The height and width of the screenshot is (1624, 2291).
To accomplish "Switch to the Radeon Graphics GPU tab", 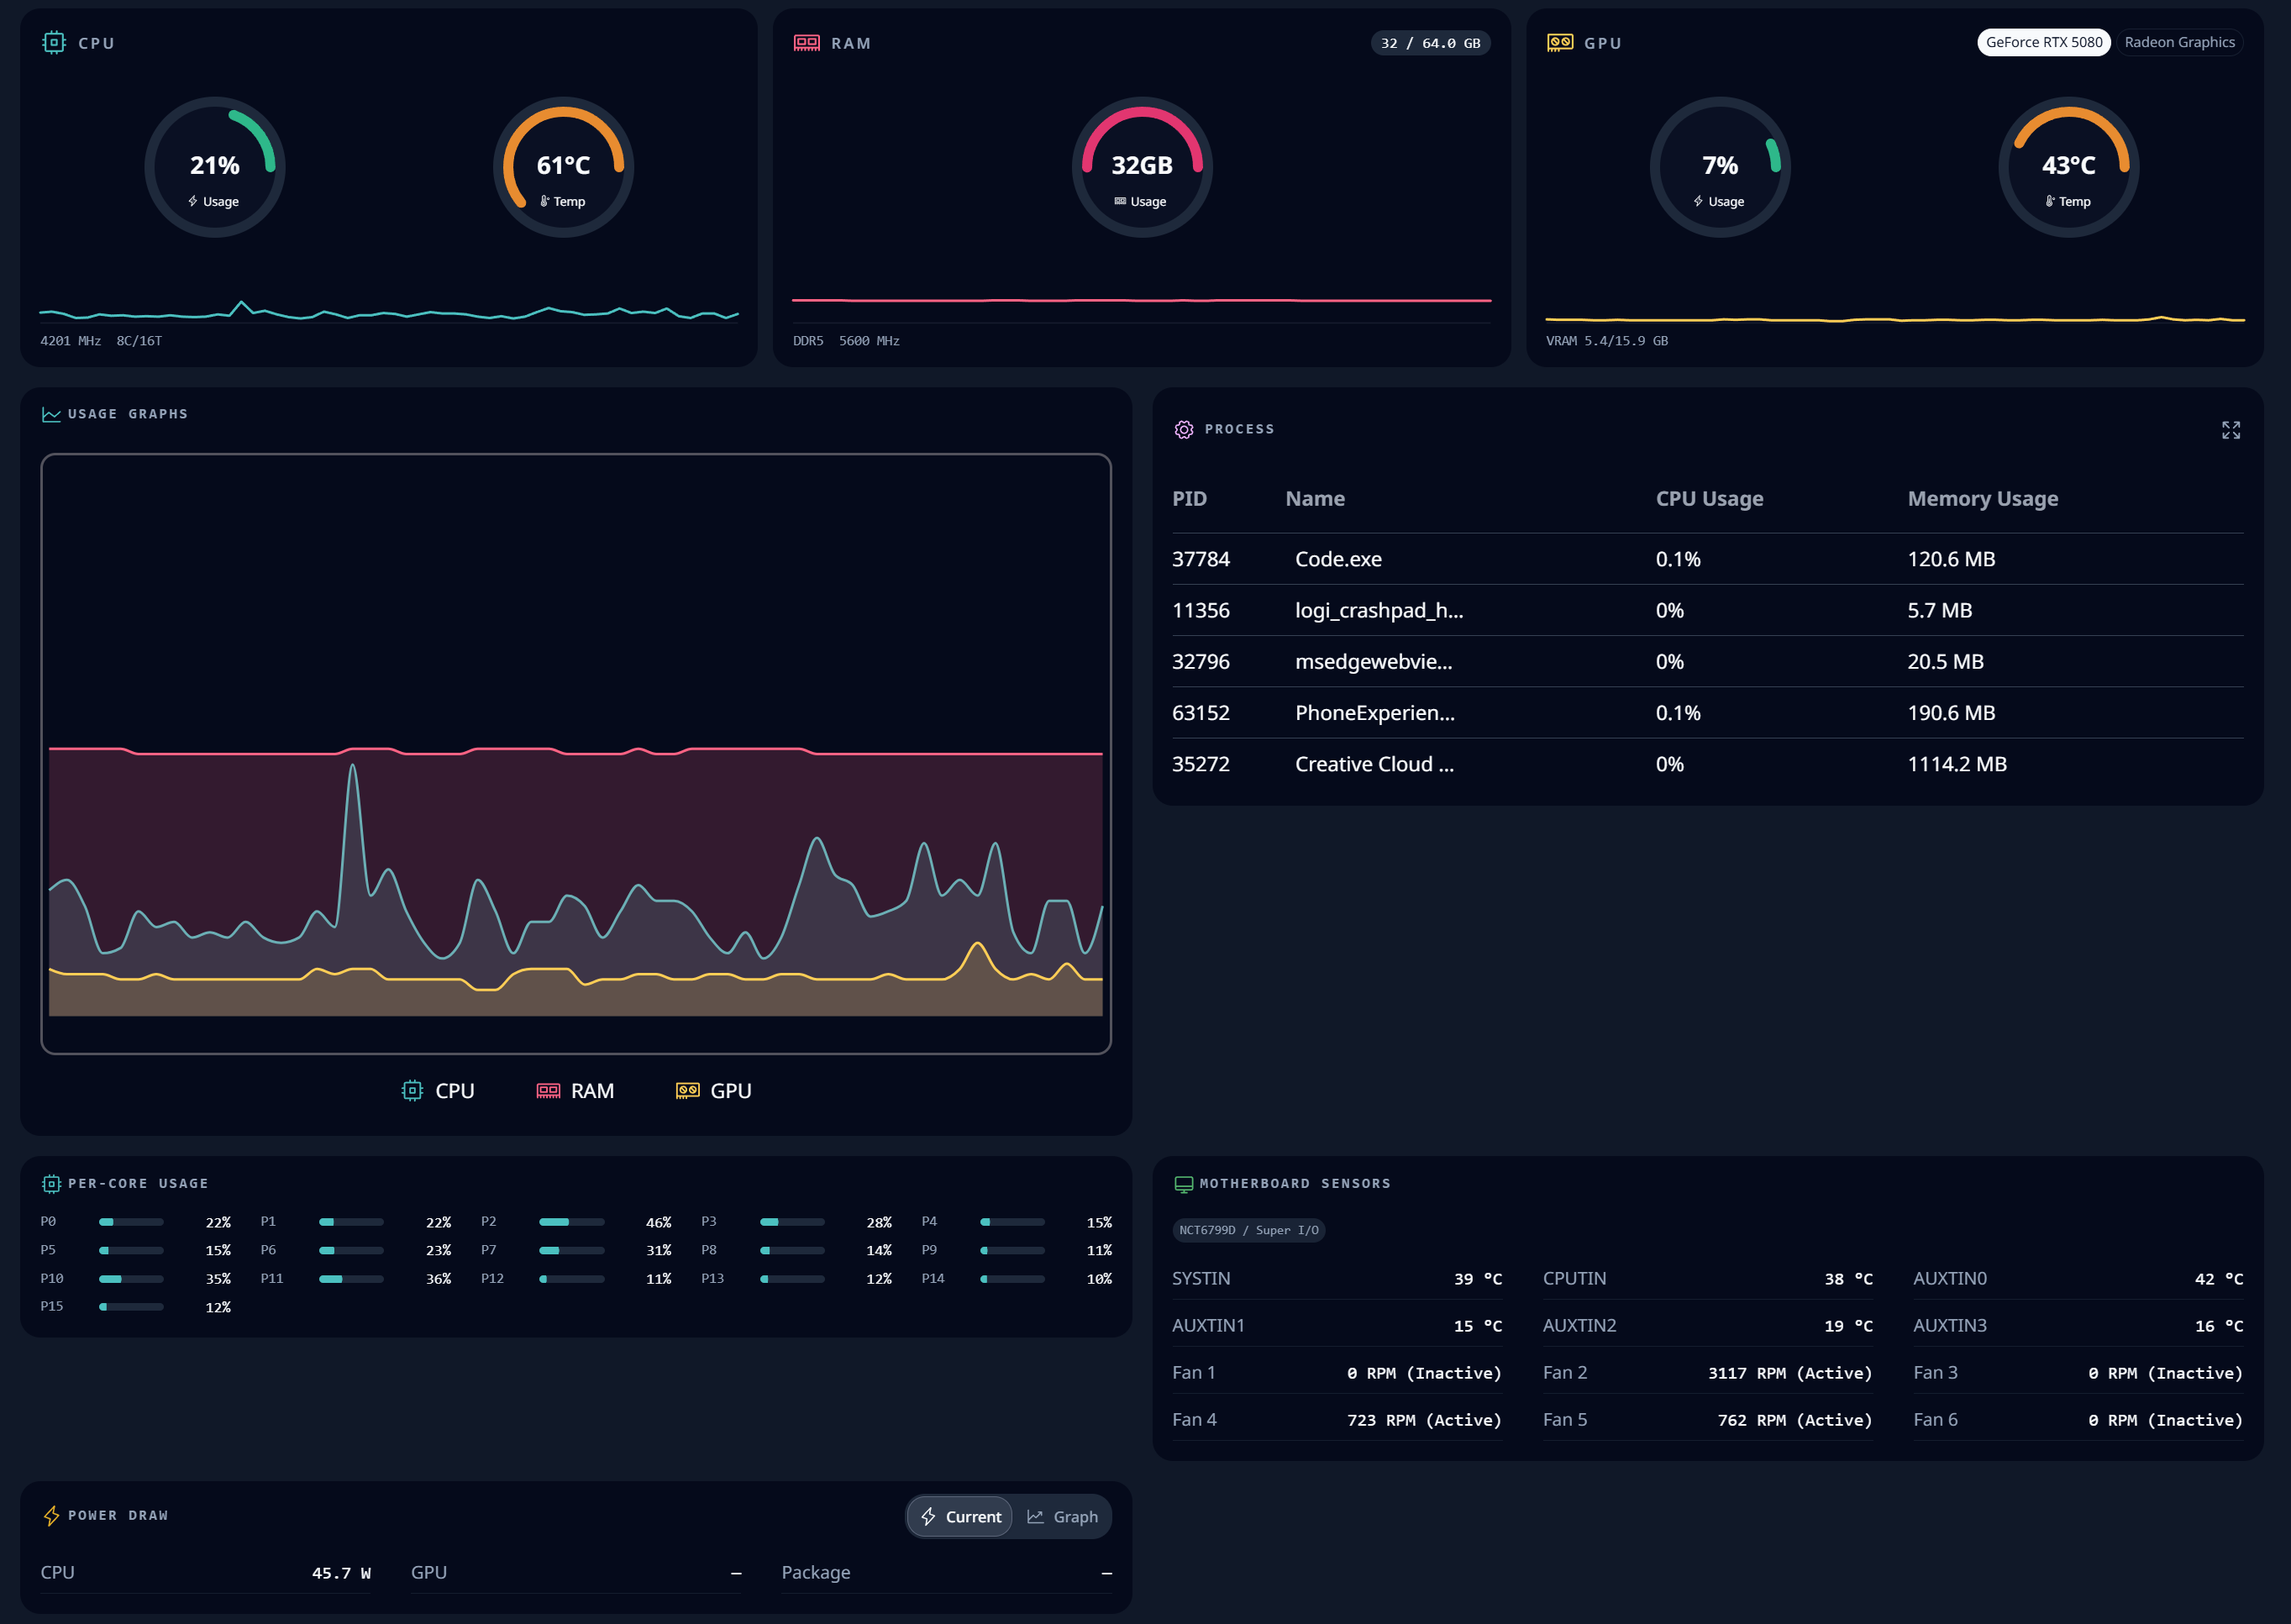I will [2179, 42].
